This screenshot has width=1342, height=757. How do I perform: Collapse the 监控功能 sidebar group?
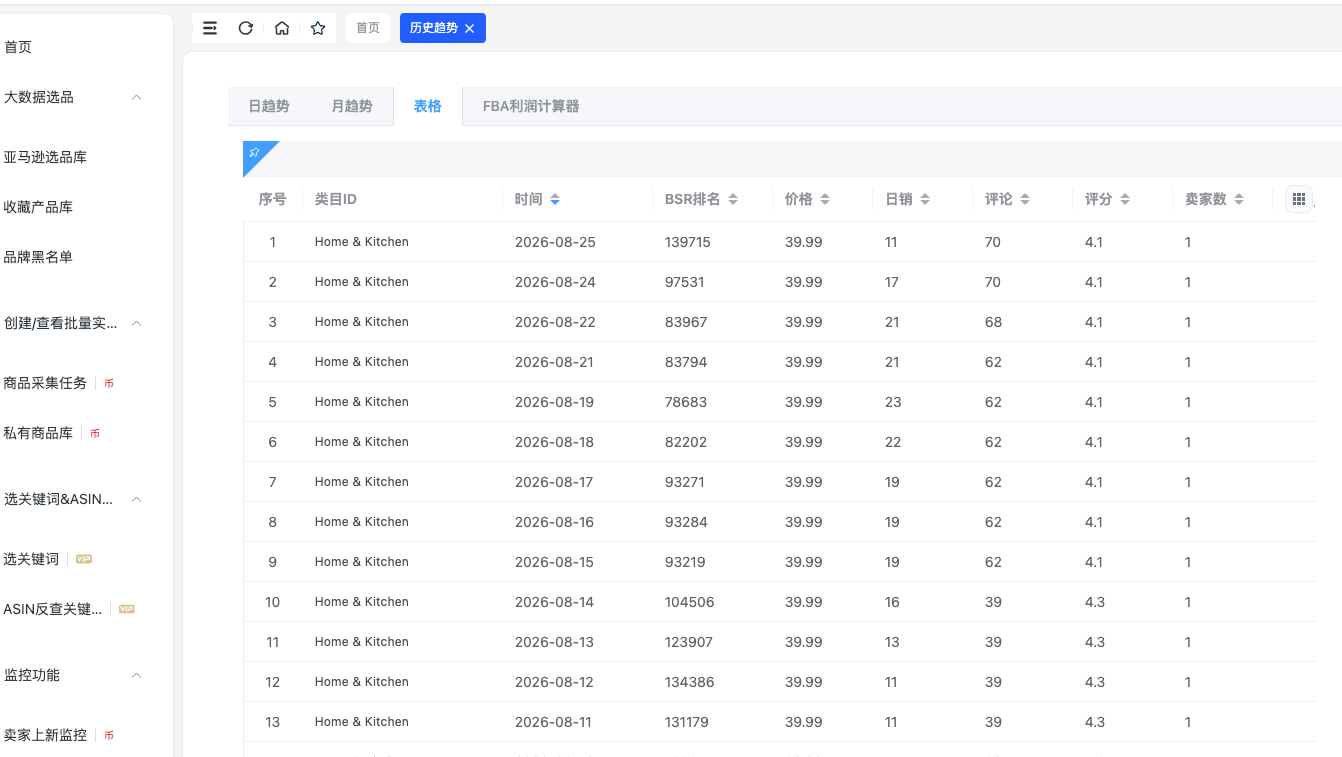(x=137, y=675)
